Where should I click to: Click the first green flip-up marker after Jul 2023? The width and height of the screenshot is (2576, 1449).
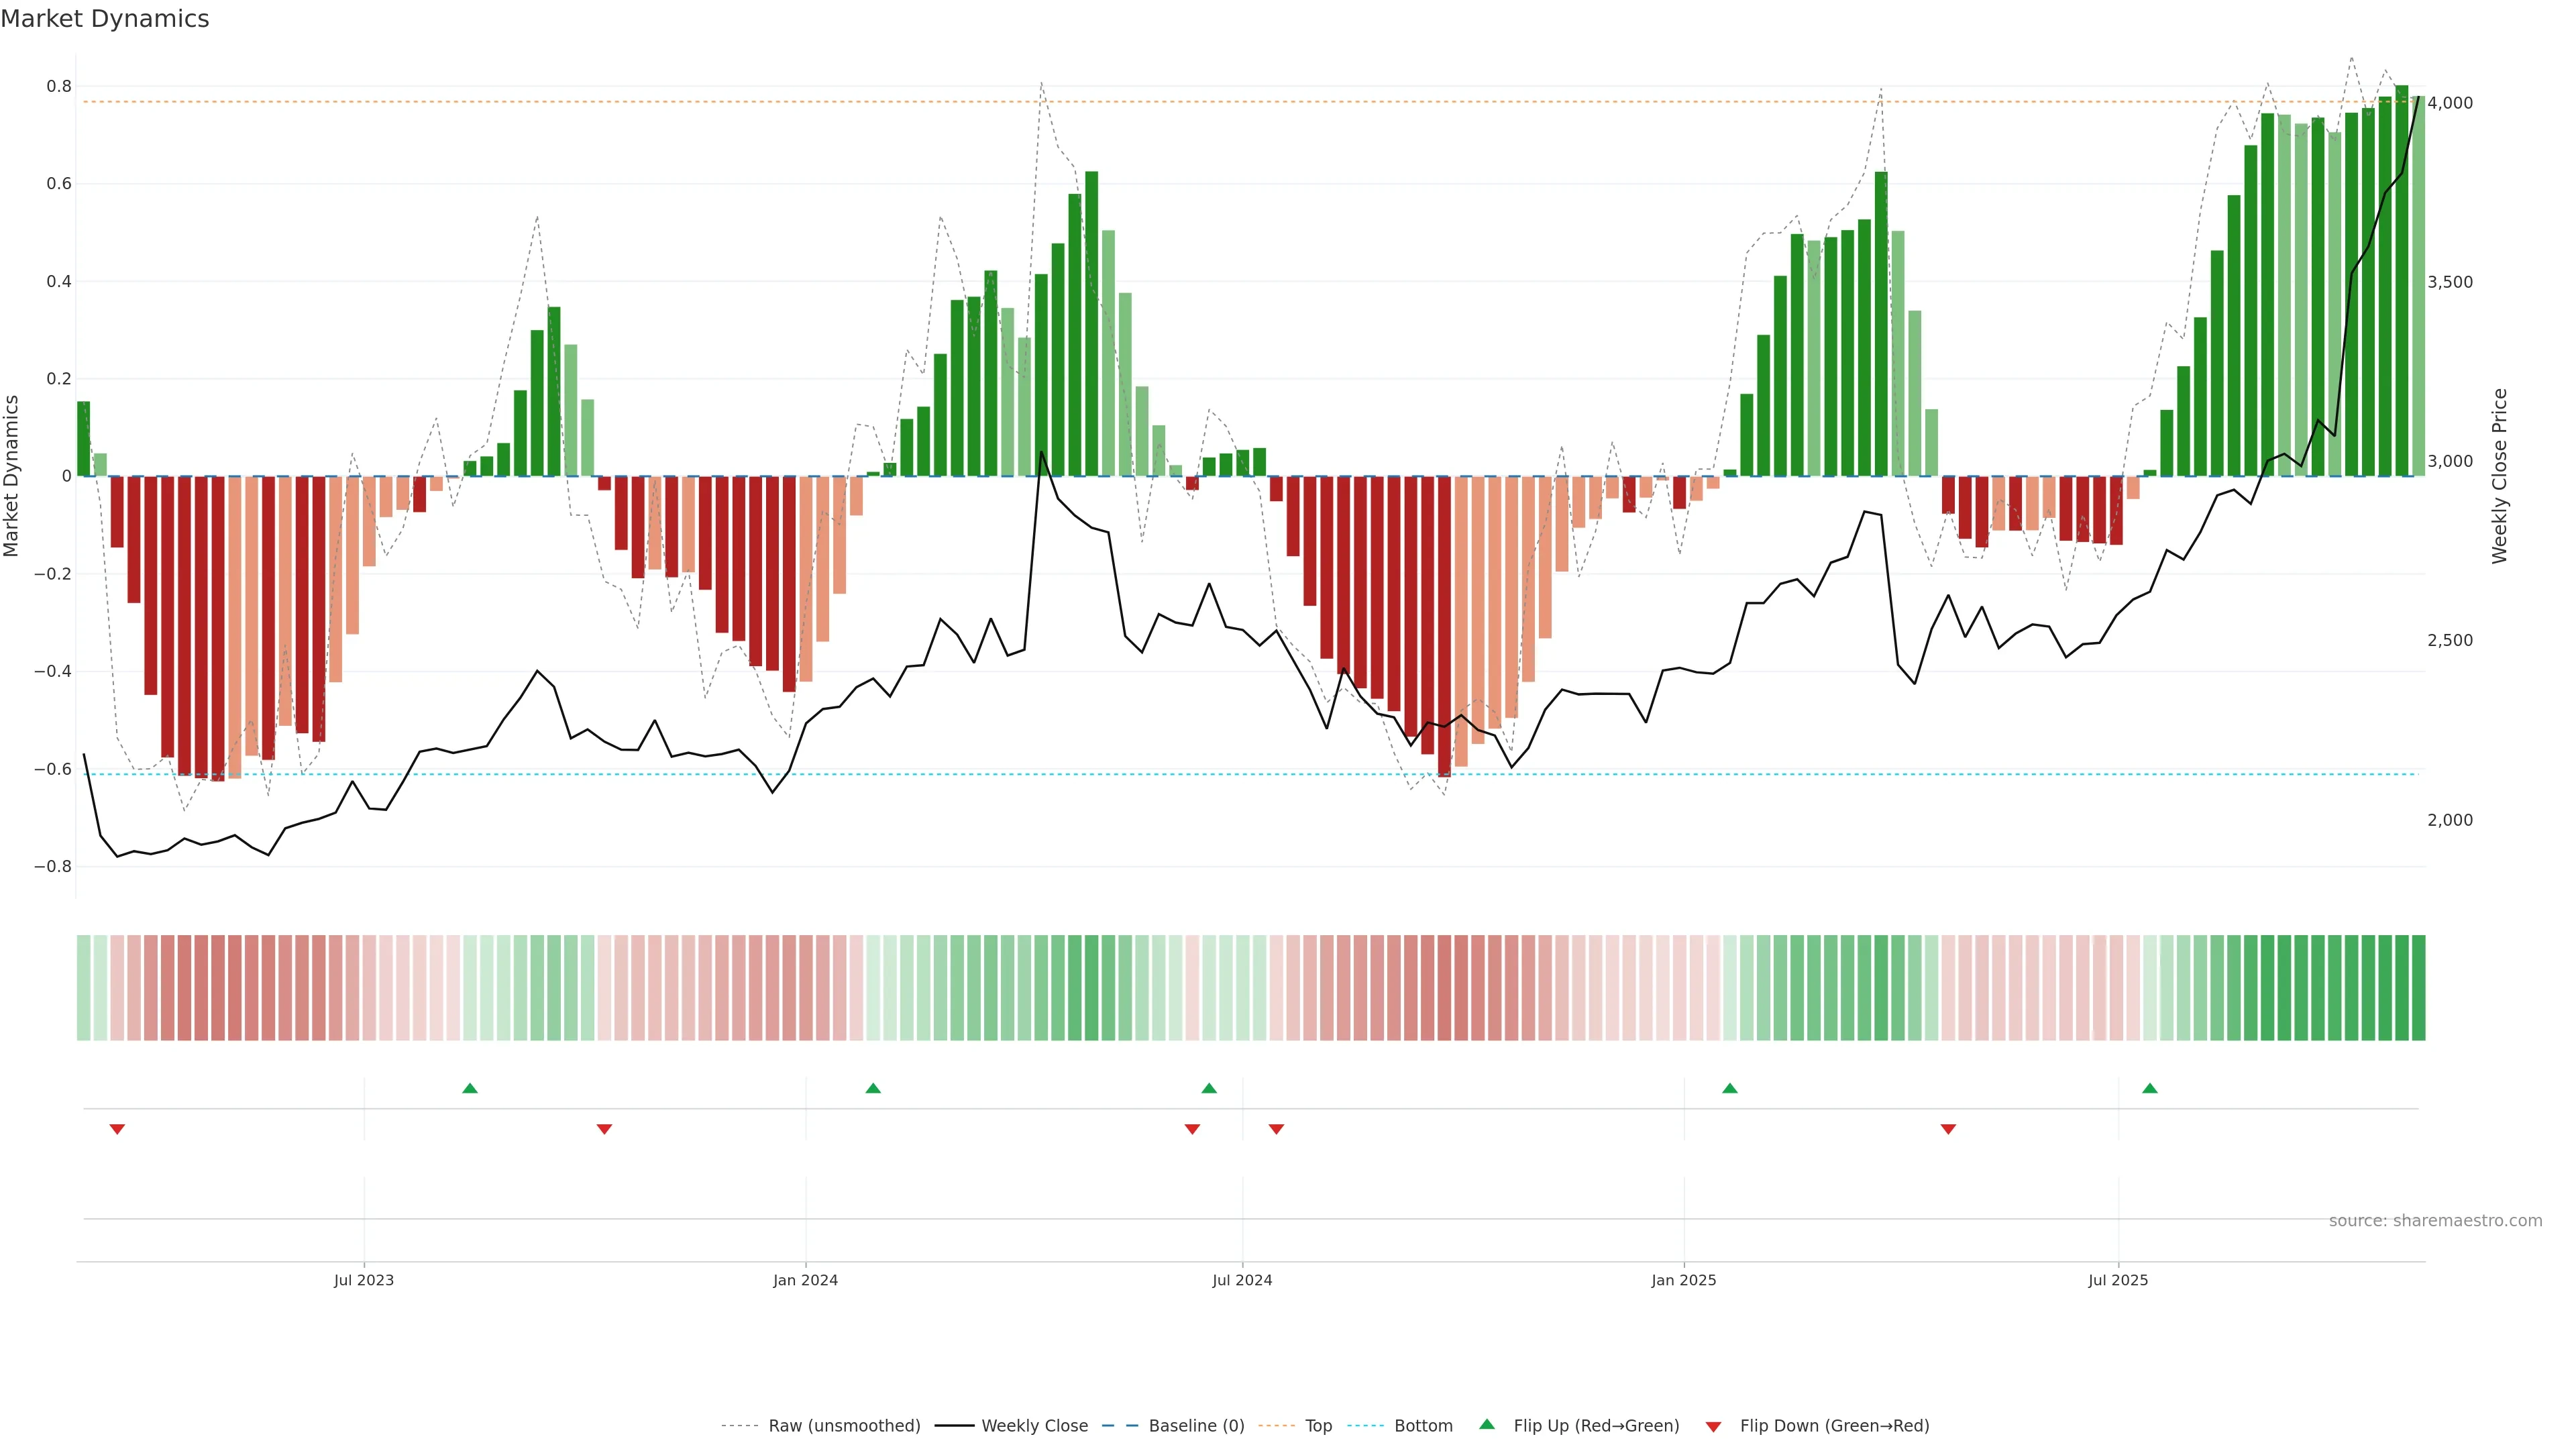coord(470,1088)
